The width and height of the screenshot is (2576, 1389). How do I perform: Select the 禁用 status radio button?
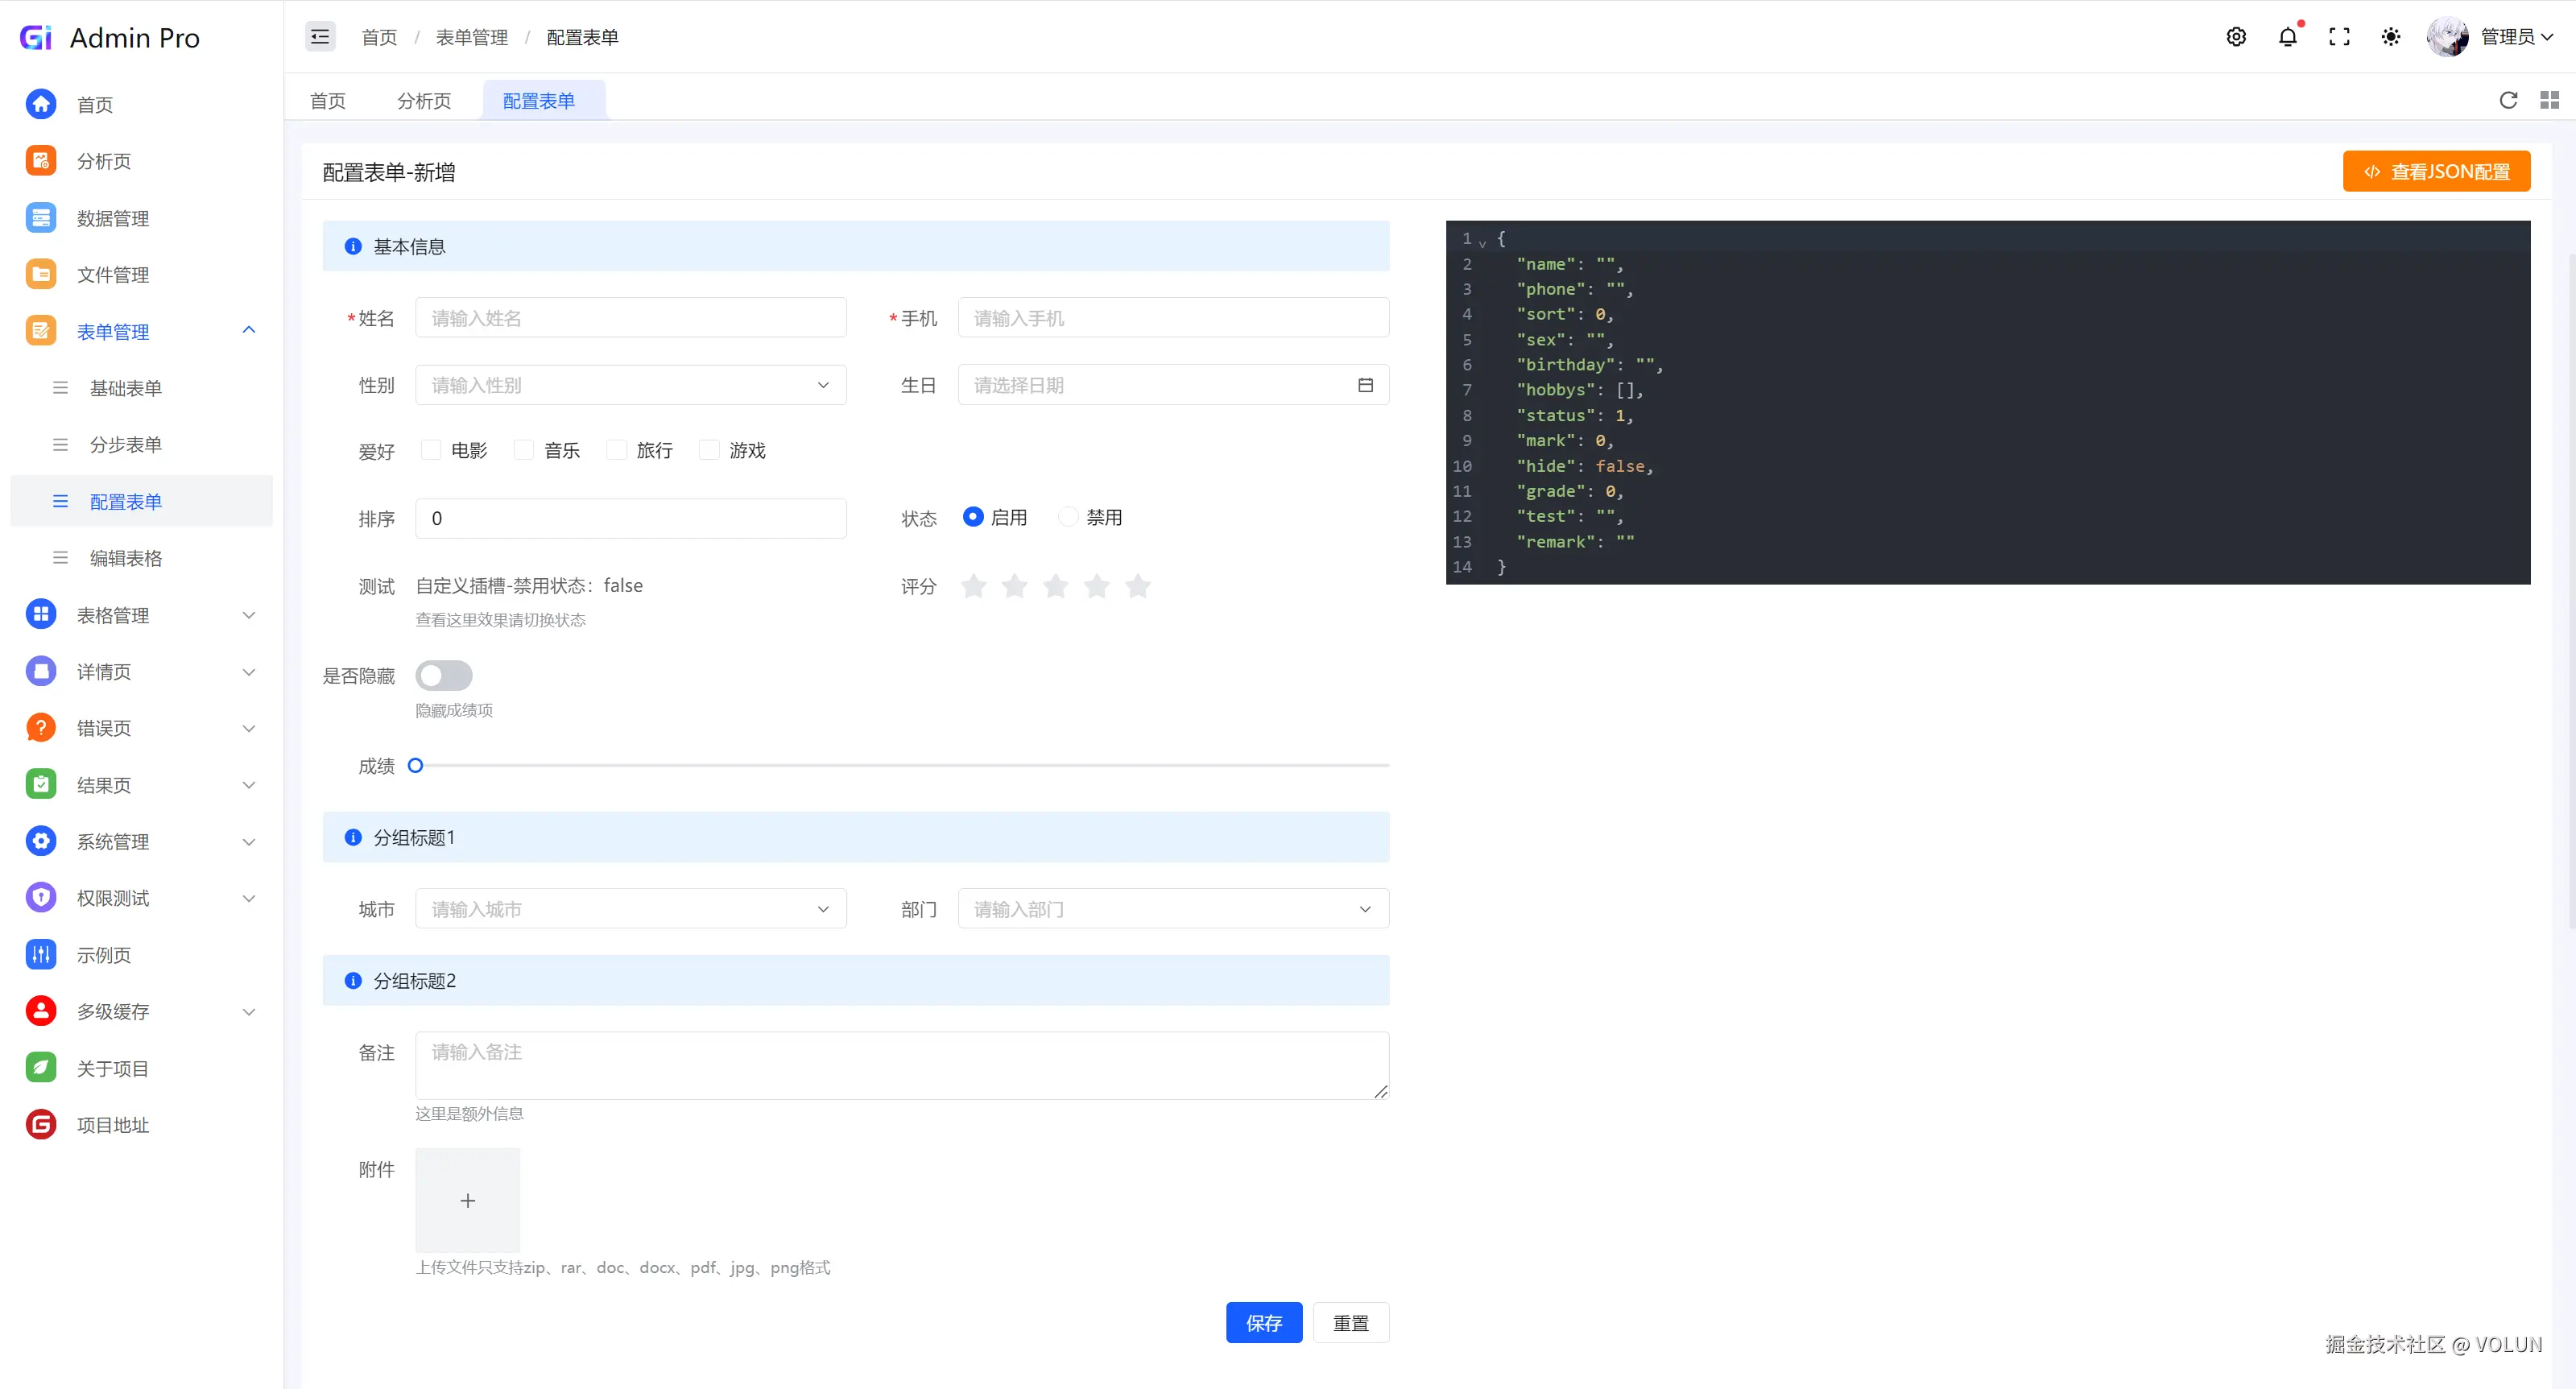coord(1068,517)
